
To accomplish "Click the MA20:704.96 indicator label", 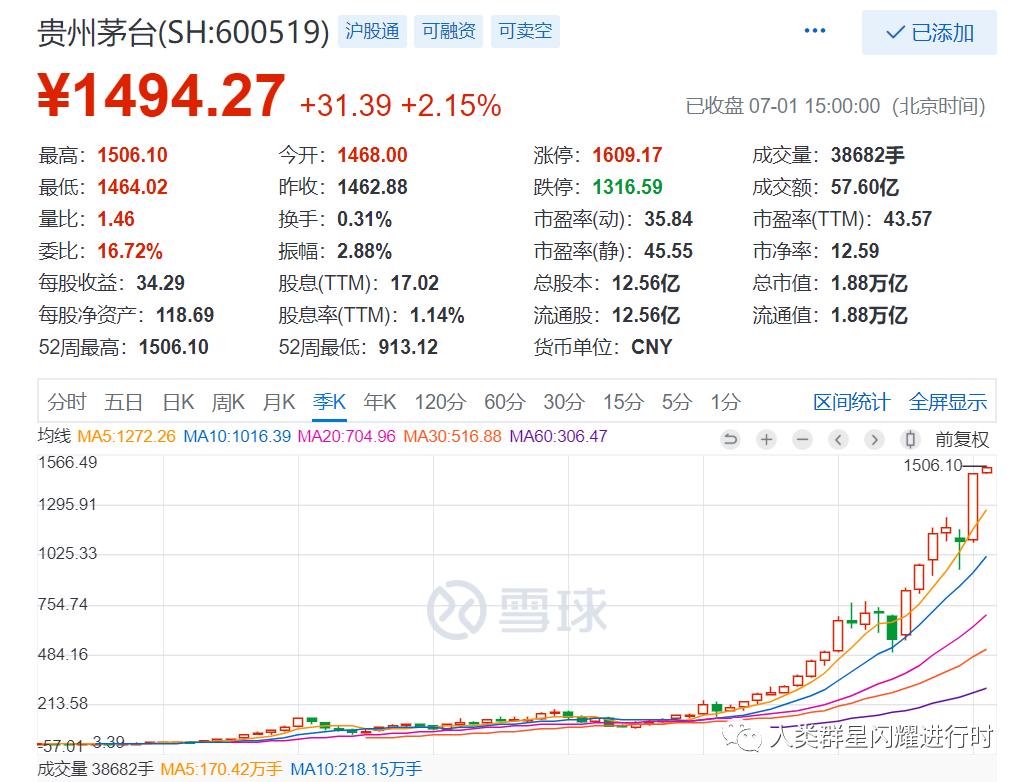I will [x=347, y=436].
